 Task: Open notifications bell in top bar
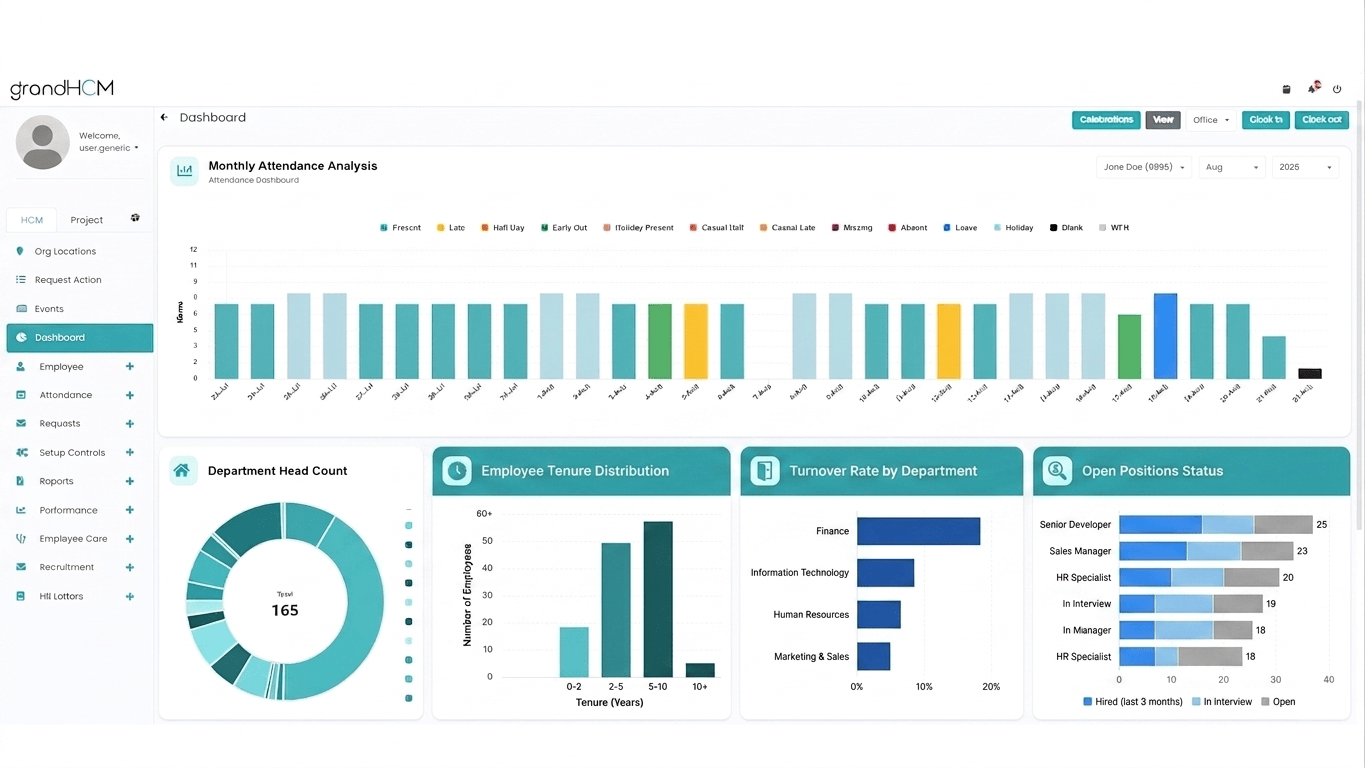coord(1314,88)
